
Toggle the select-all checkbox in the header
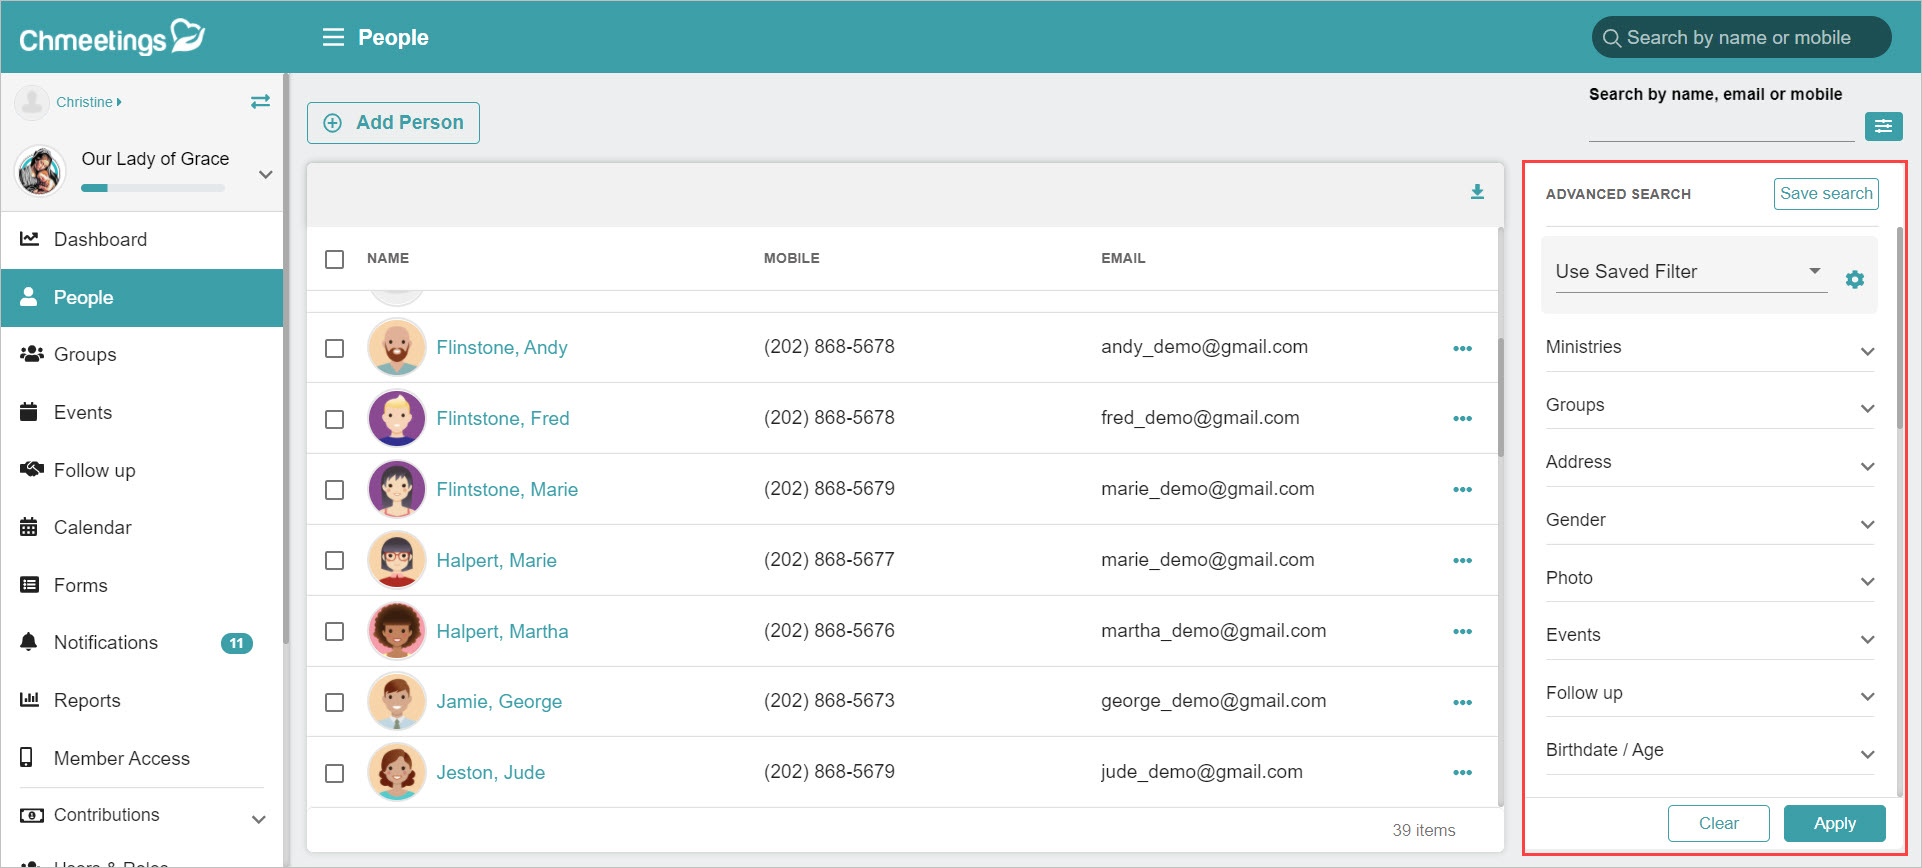[335, 259]
